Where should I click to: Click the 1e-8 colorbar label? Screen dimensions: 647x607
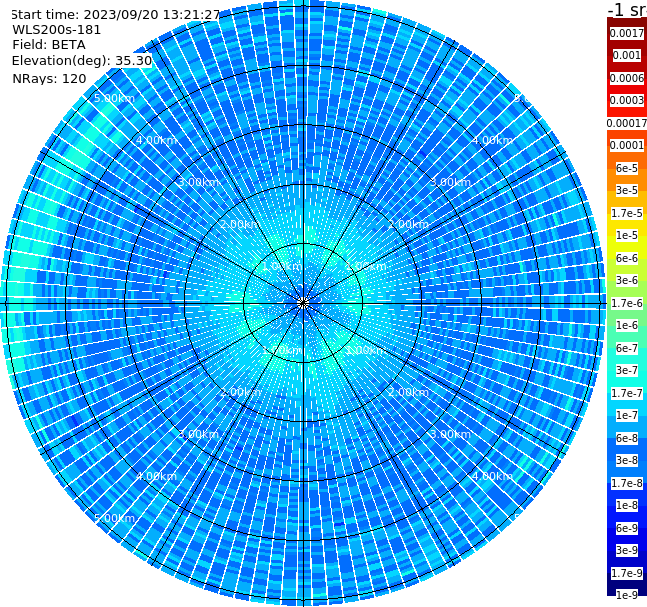627,505
